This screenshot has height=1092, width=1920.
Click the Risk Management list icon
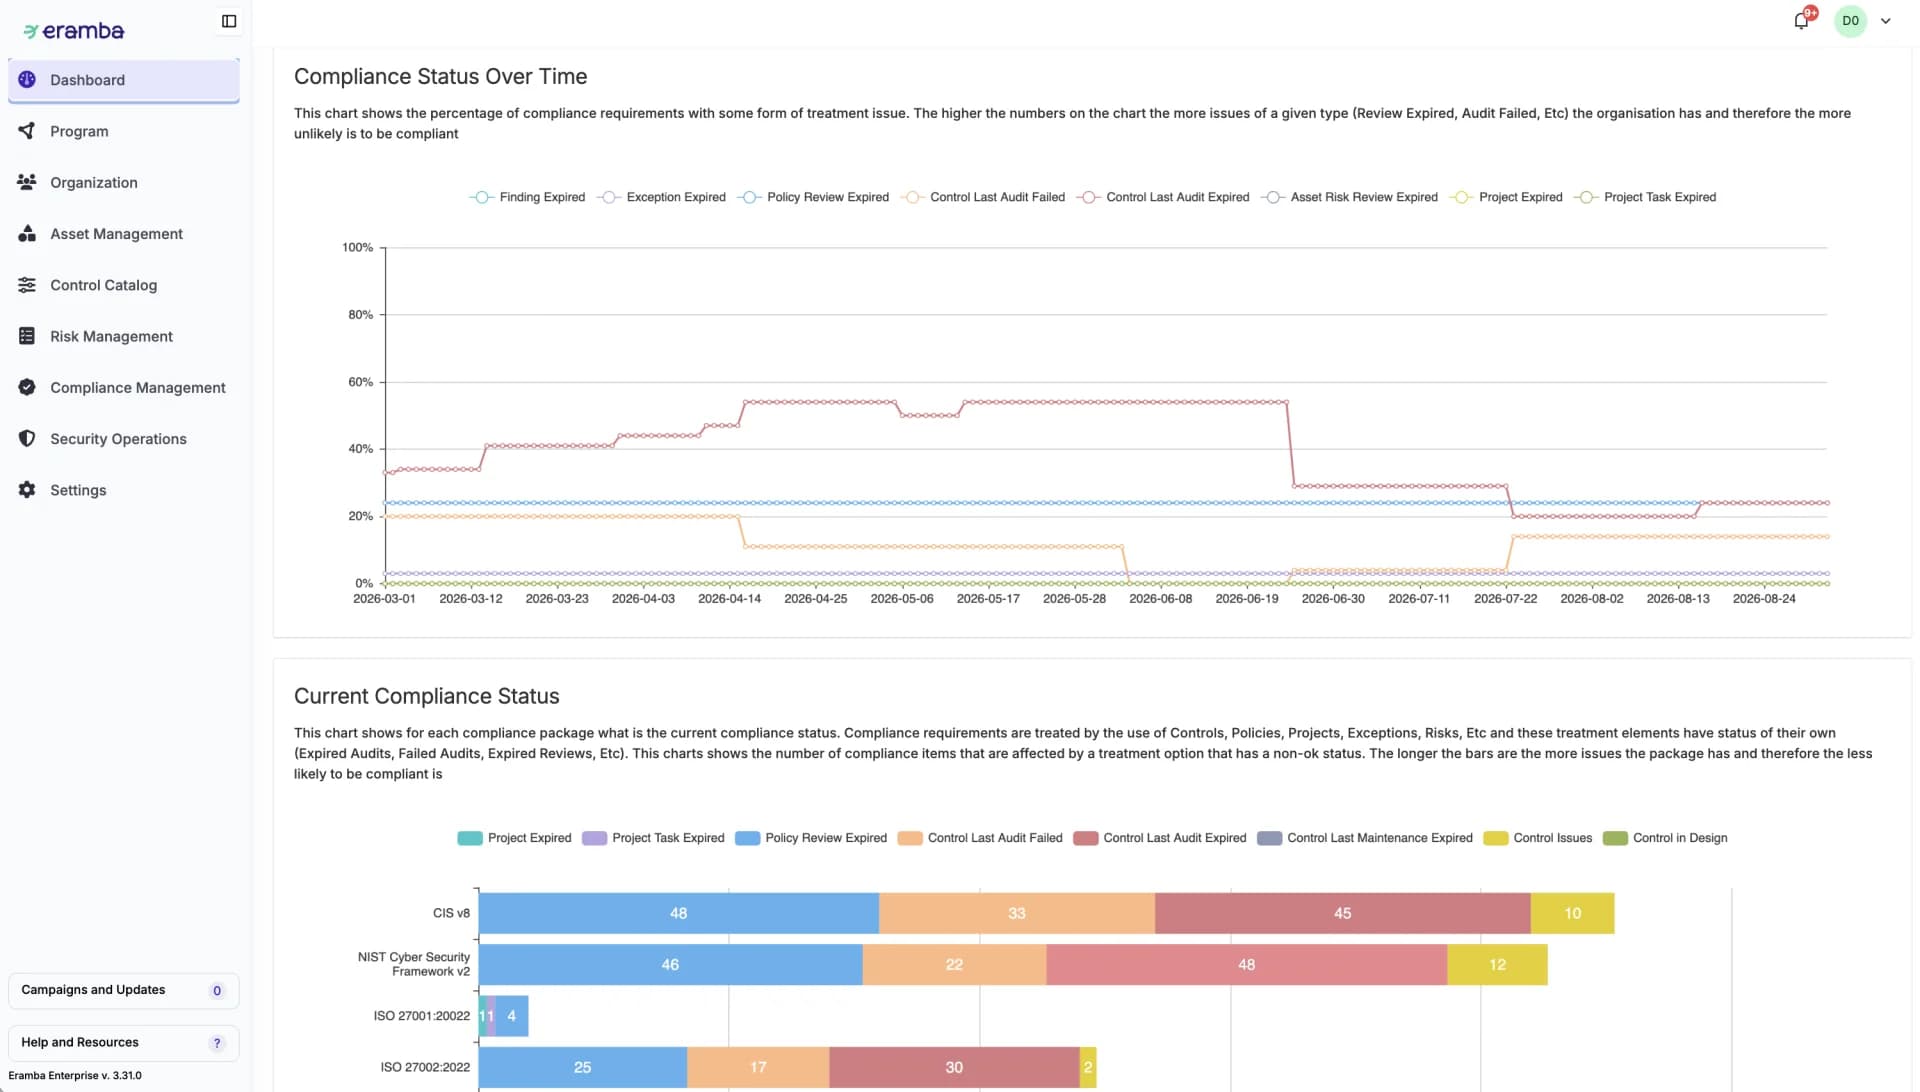[x=27, y=336]
